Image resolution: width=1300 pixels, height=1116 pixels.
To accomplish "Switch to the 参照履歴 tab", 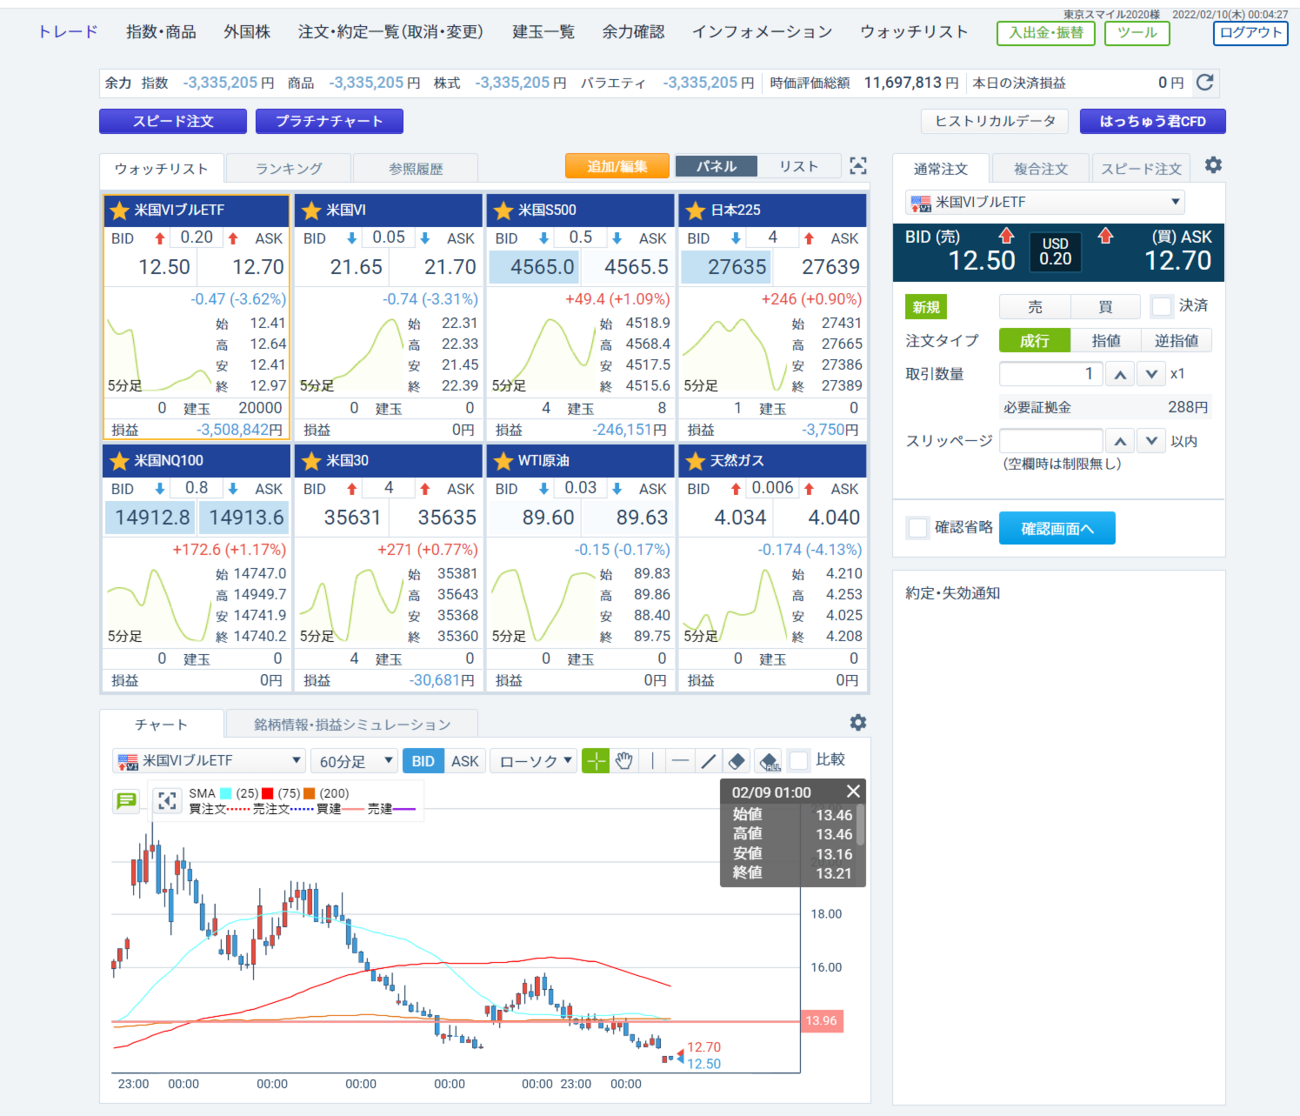I will coord(416,168).
